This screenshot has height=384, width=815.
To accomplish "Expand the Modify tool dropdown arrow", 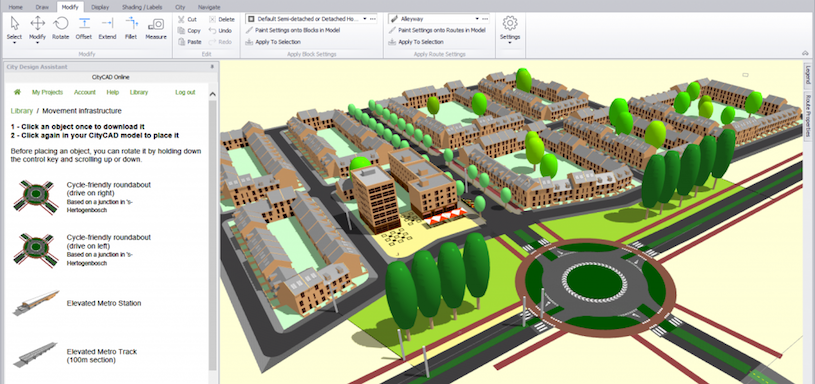I will coord(37,43).
